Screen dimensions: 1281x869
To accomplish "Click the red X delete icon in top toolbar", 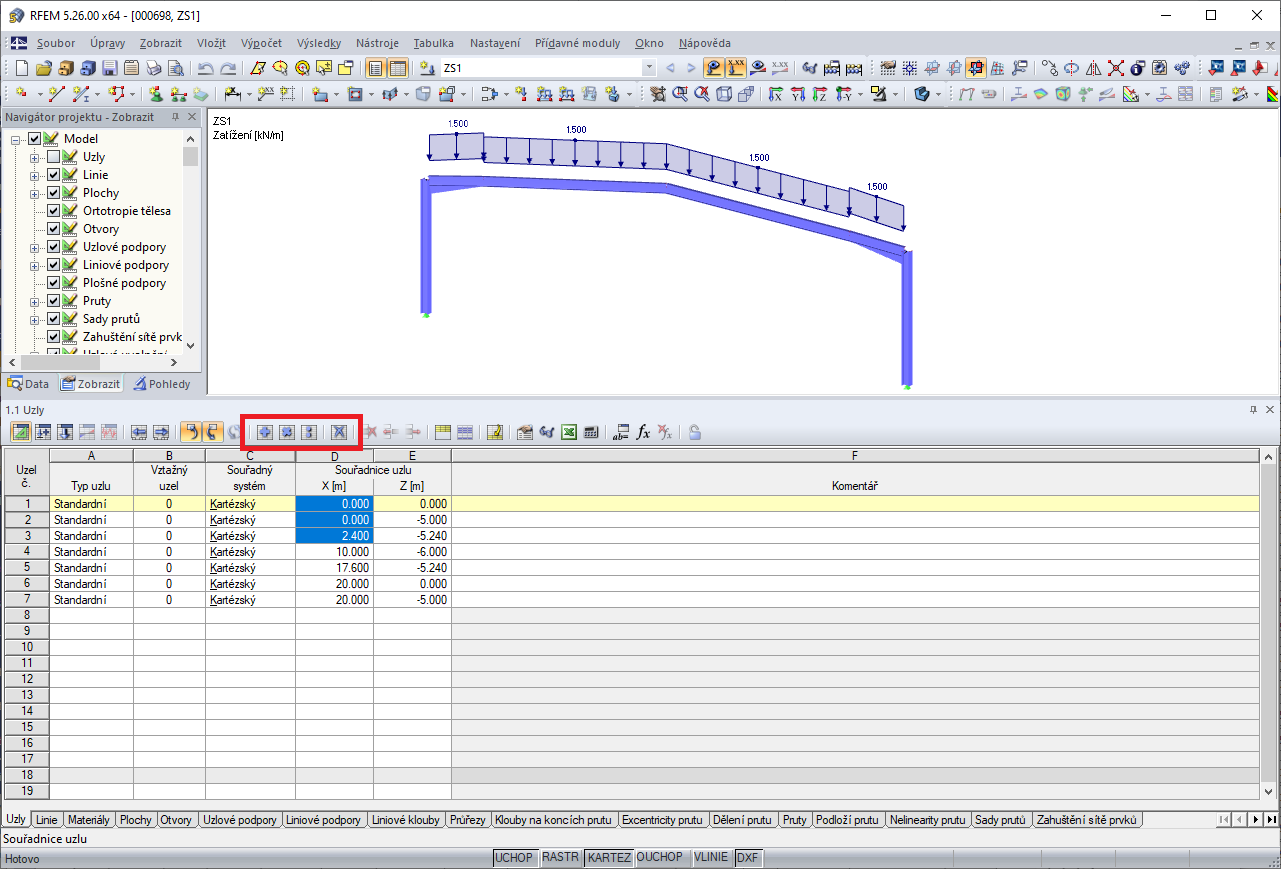I will (x=1115, y=69).
